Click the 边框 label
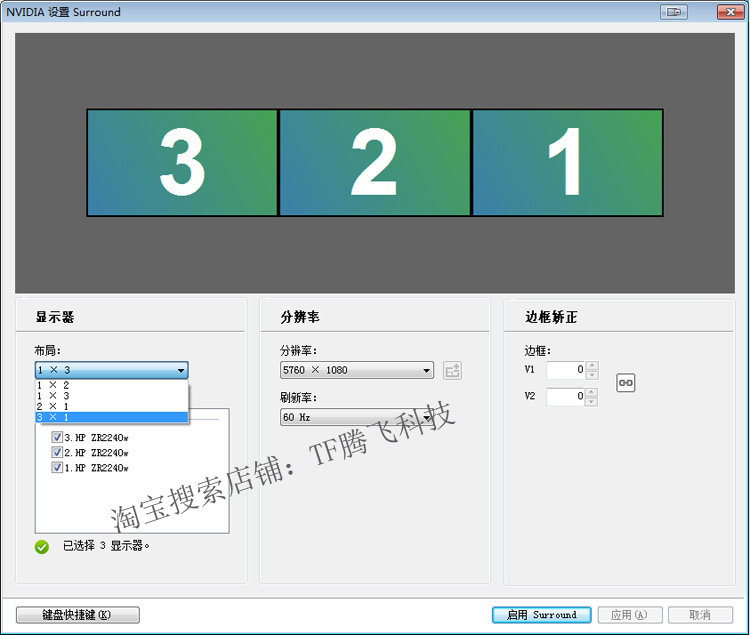750x635 pixels. [538, 350]
